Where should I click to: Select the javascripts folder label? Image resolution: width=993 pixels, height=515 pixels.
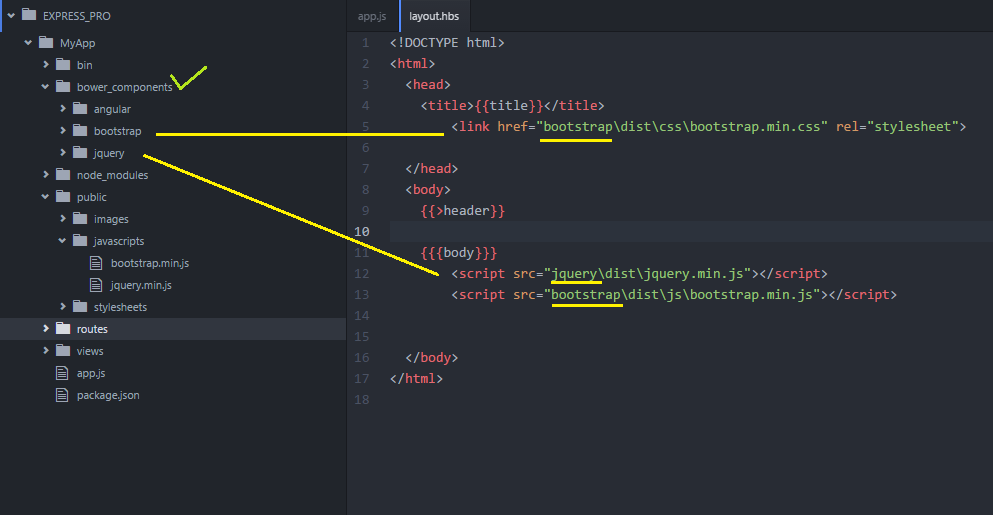point(119,241)
